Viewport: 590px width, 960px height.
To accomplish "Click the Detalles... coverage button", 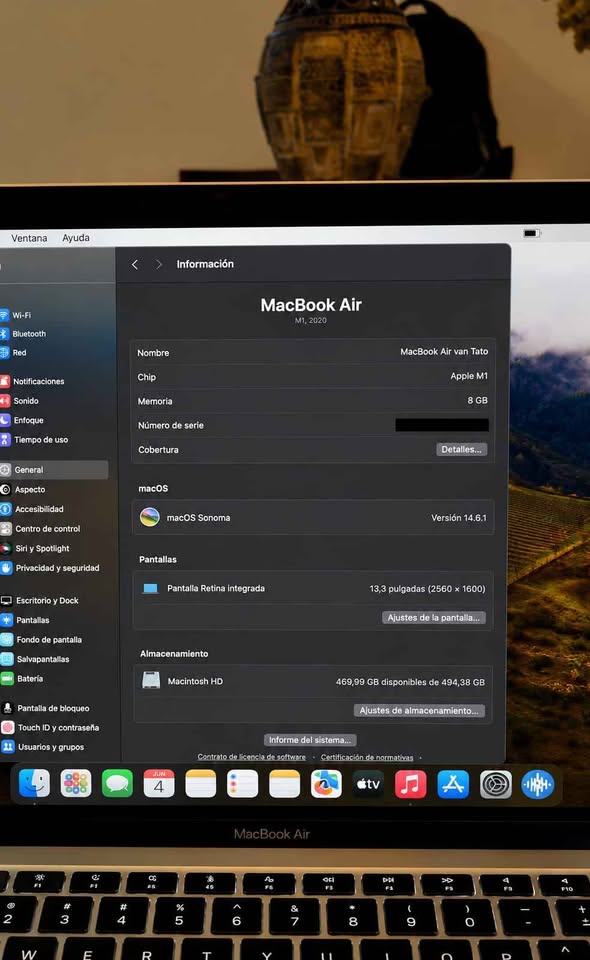I will [x=461, y=449].
